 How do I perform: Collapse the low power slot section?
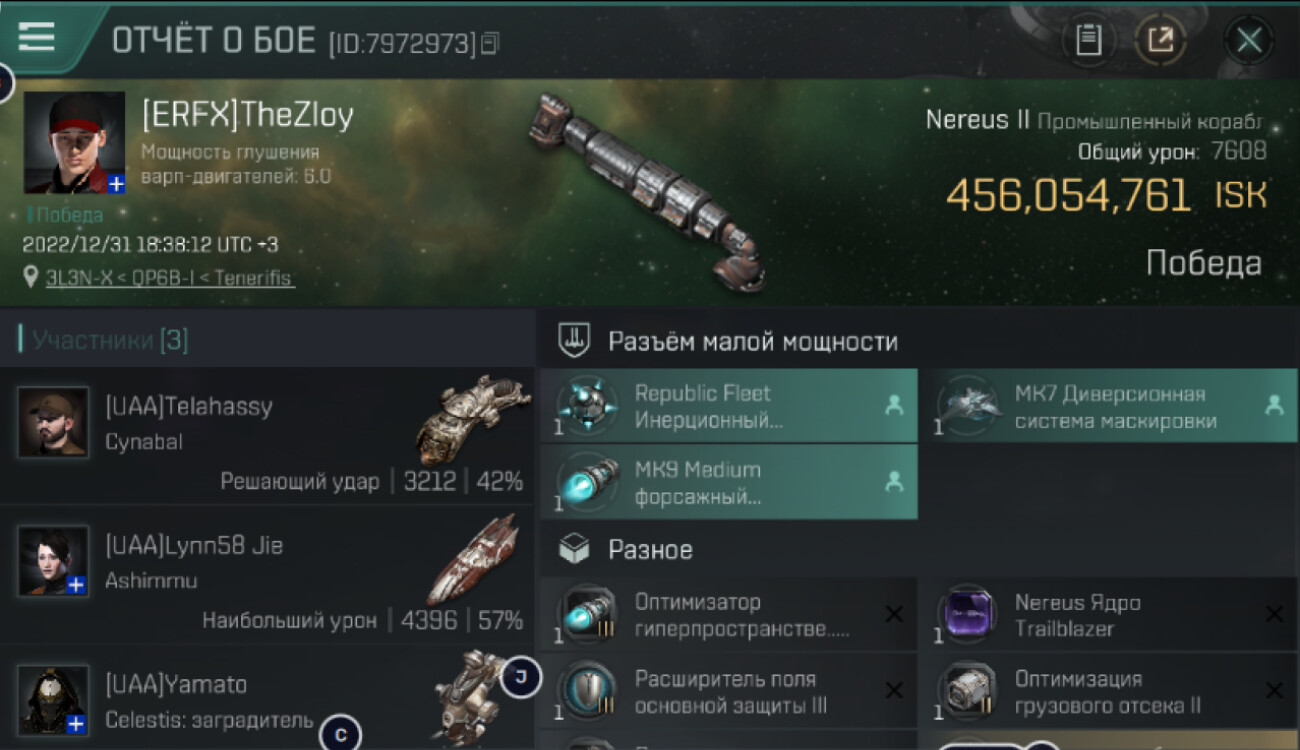(919, 341)
